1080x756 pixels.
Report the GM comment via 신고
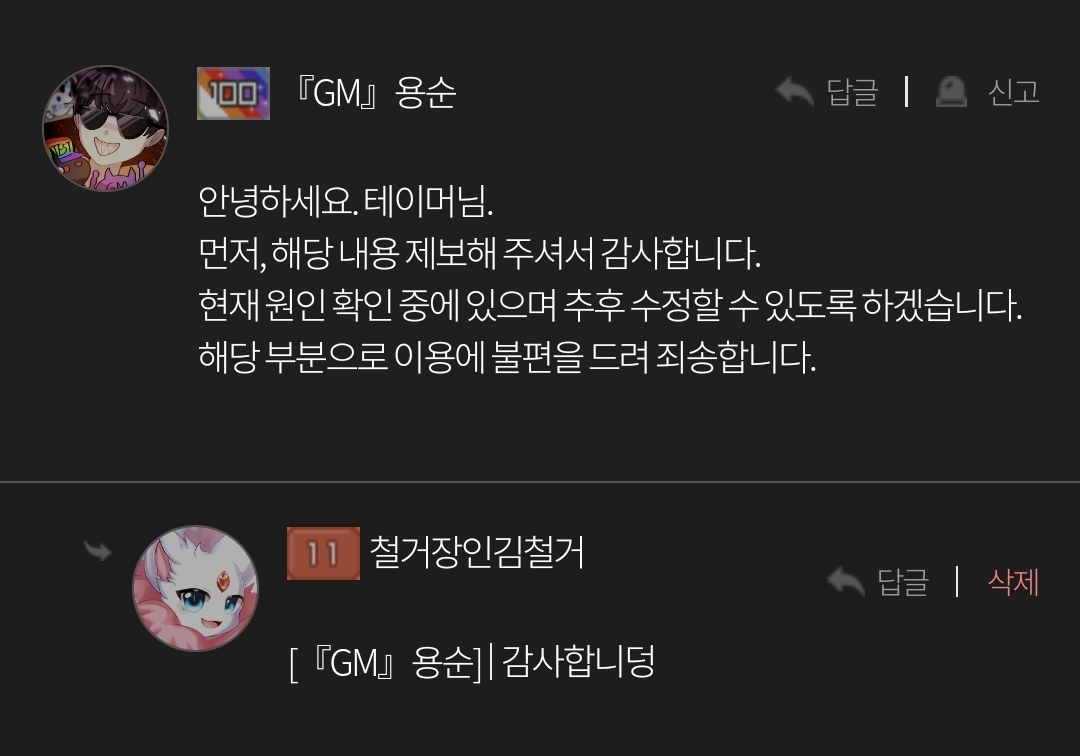point(1013,92)
